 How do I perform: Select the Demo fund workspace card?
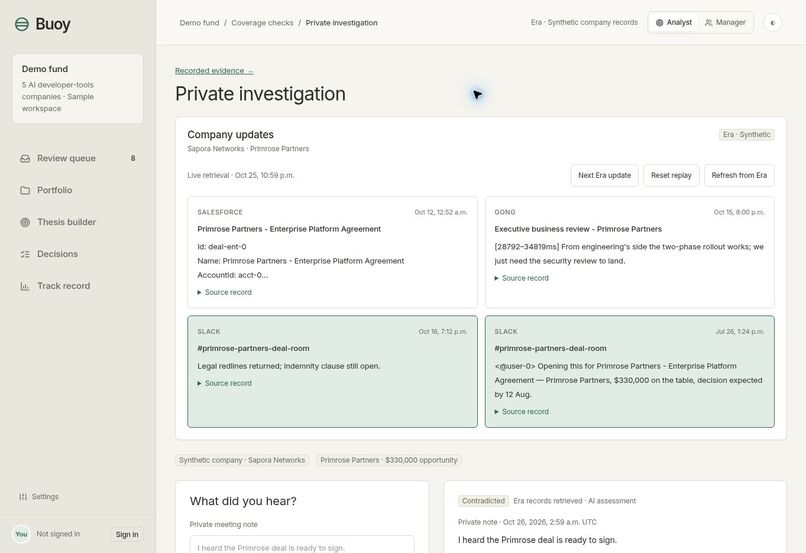pyautogui.click(x=78, y=88)
